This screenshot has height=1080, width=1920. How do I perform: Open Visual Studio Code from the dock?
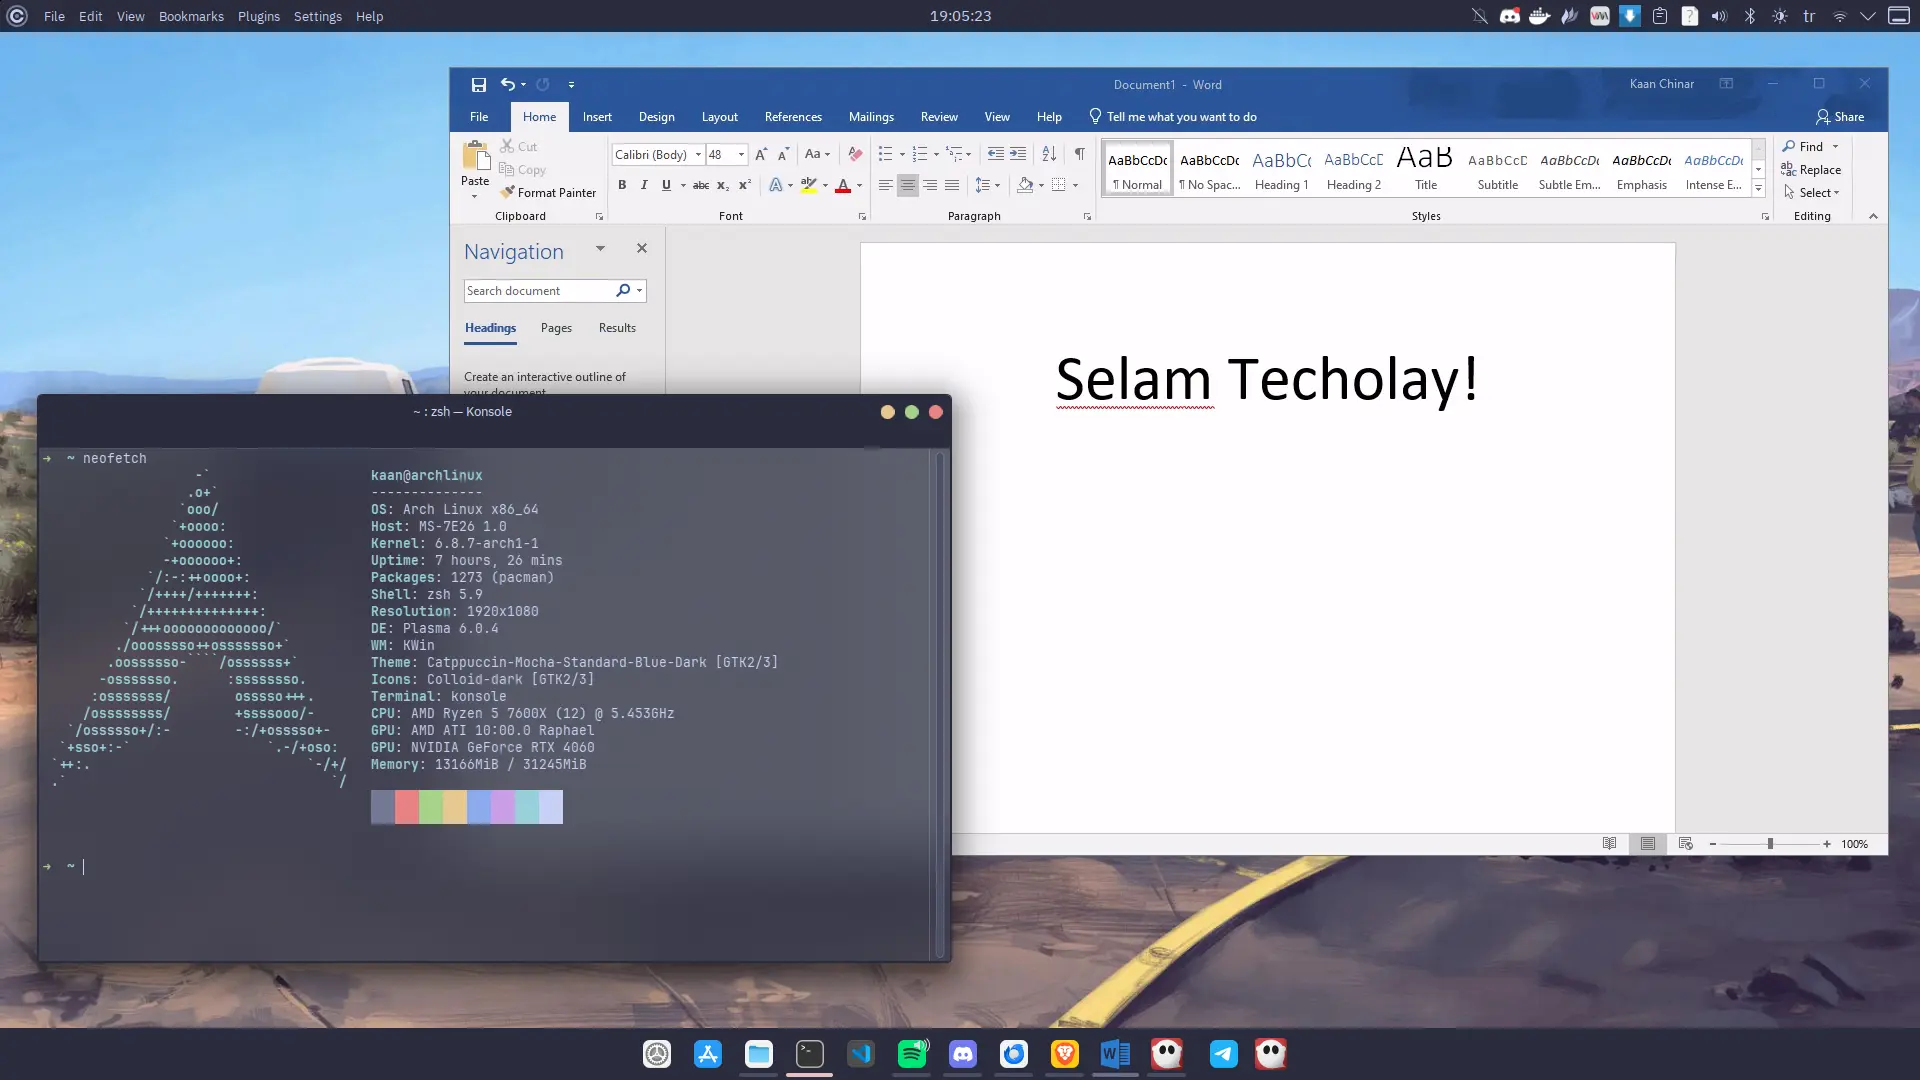click(x=860, y=1054)
